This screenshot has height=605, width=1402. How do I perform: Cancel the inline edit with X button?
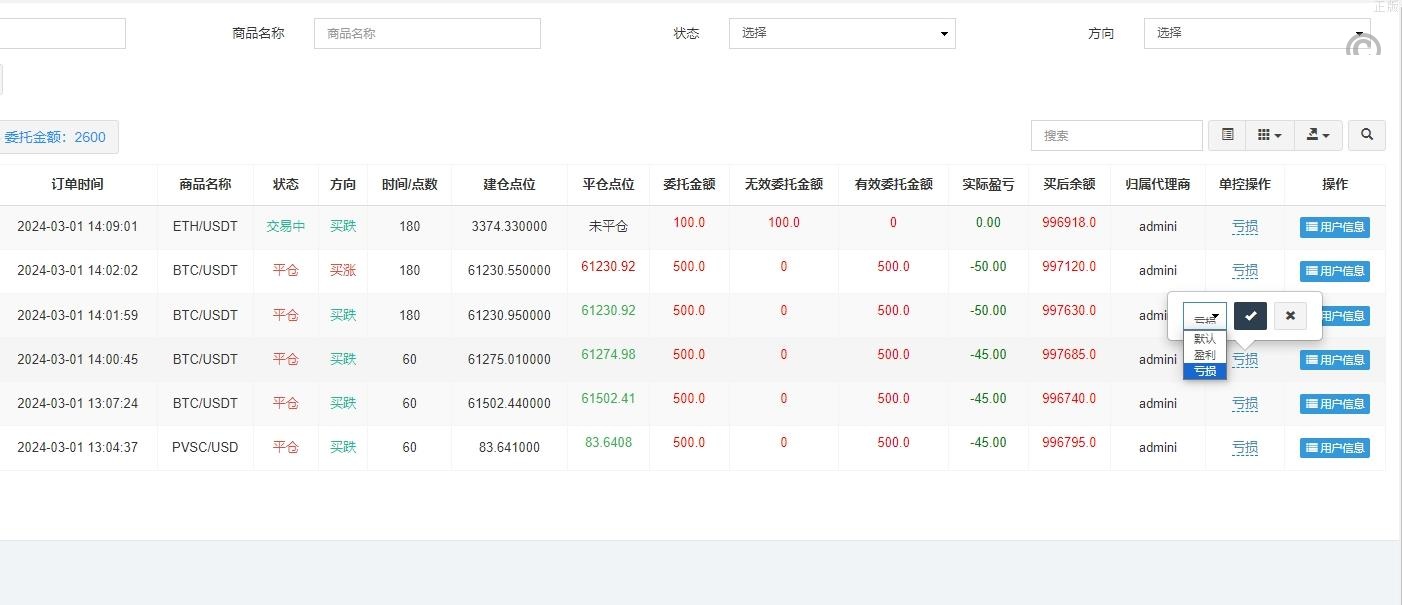1290,316
